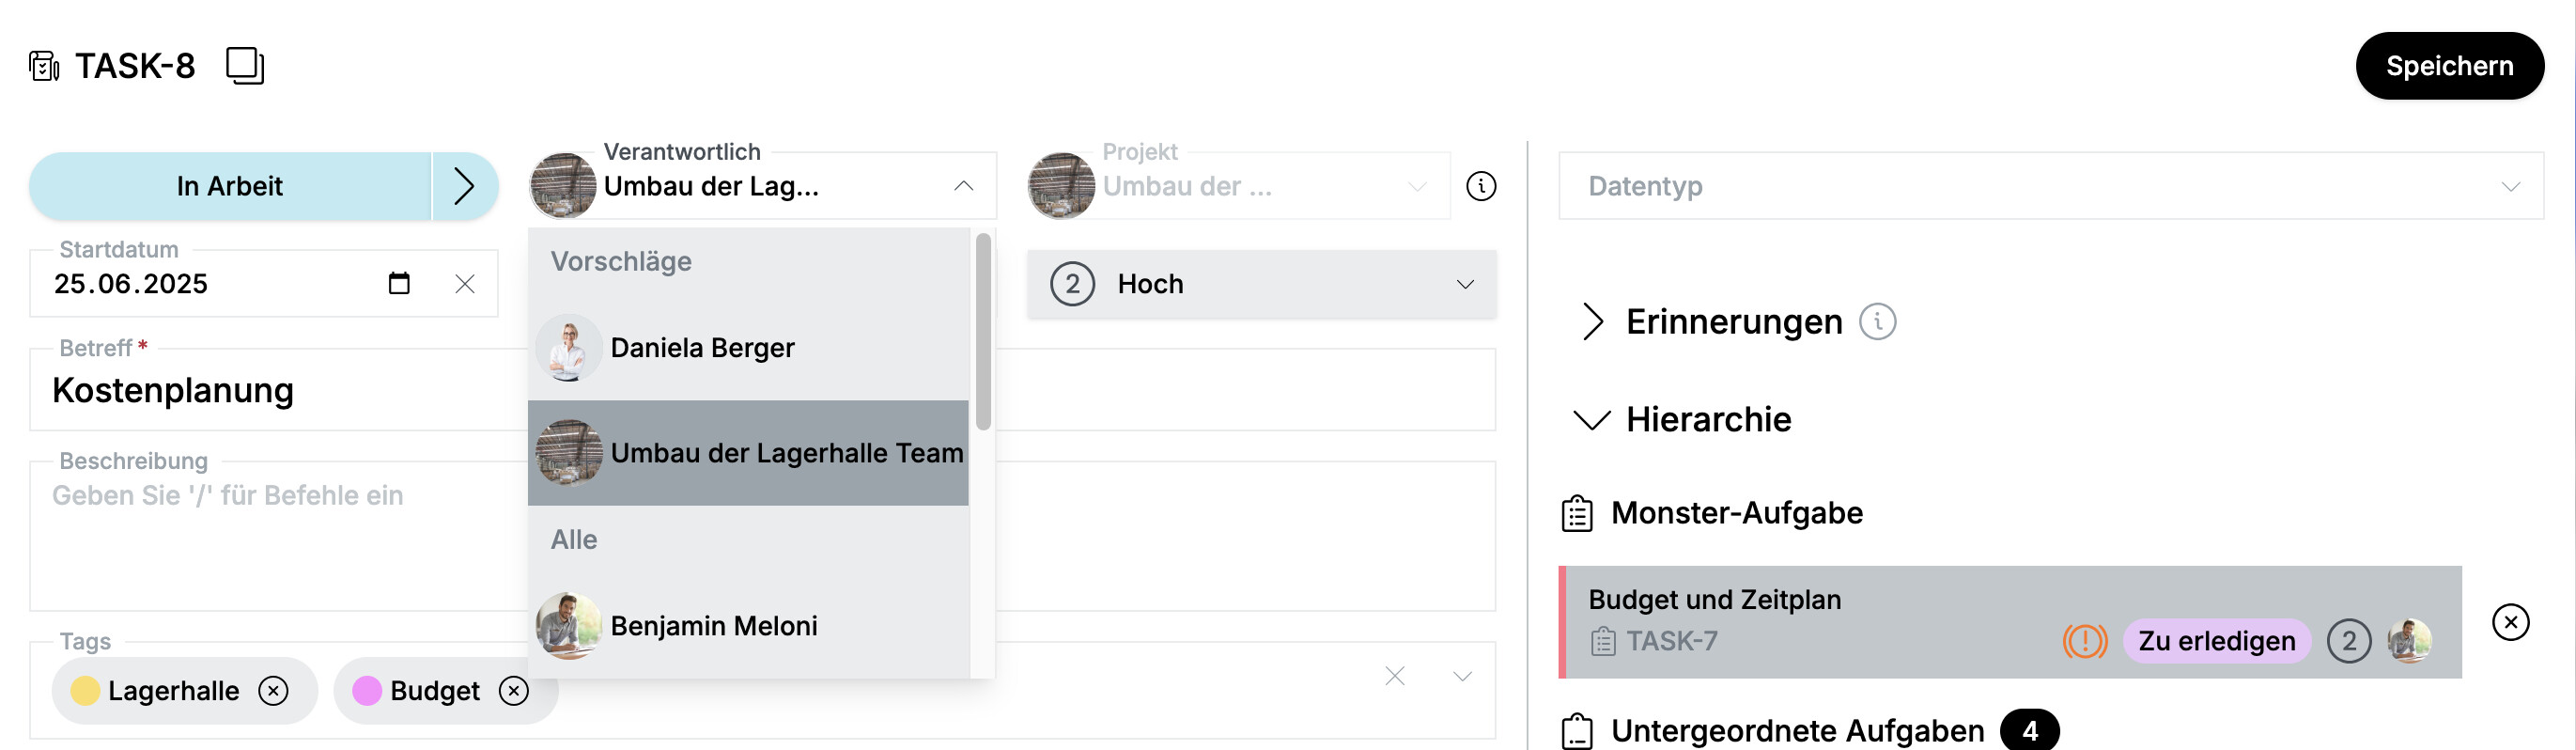This screenshot has width=2576, height=750.
Task: Click the copy icon next to TASK-8
Action: click(x=245, y=66)
